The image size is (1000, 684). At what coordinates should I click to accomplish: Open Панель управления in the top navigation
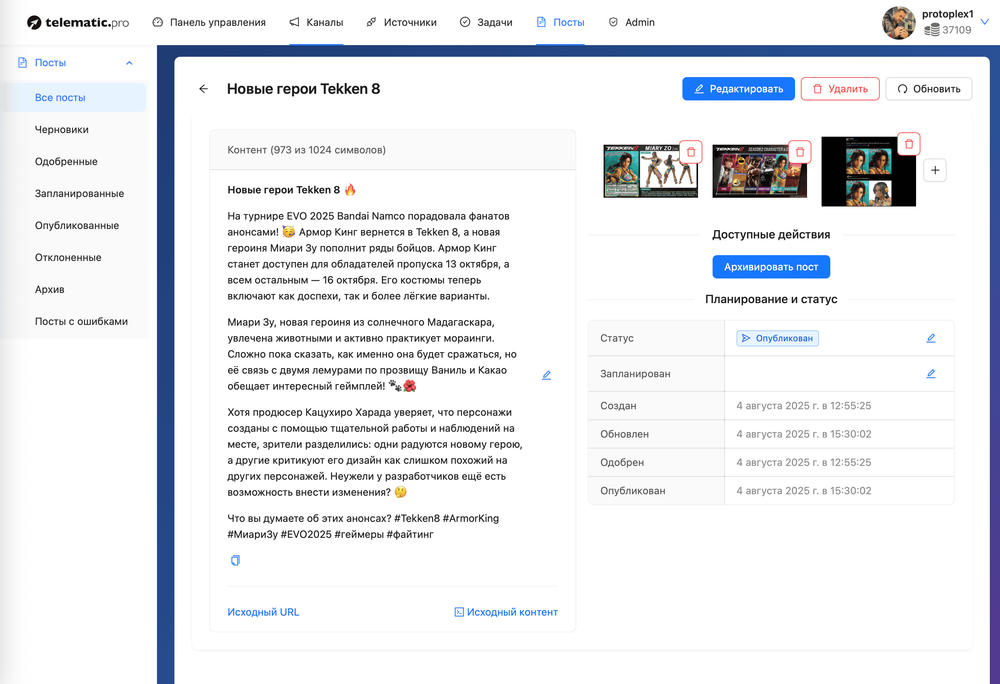pyautogui.click(x=209, y=22)
